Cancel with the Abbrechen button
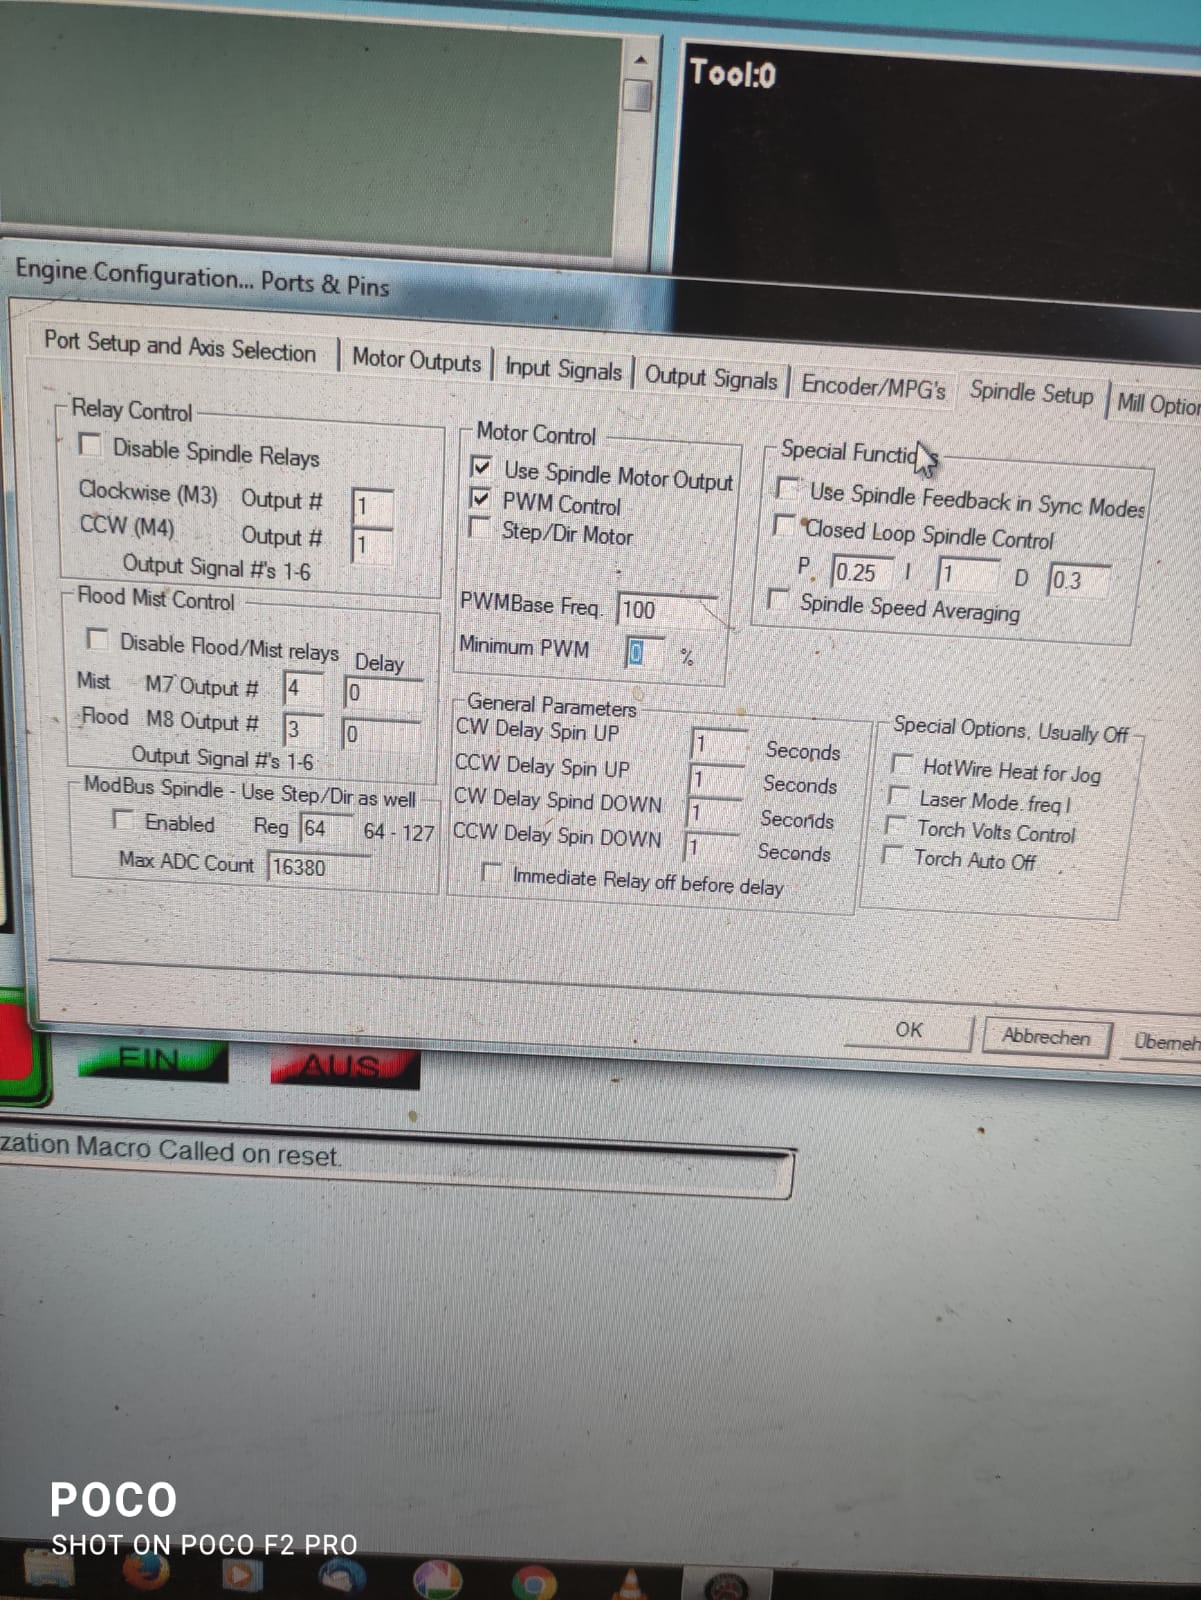1201x1600 pixels. [1046, 1037]
